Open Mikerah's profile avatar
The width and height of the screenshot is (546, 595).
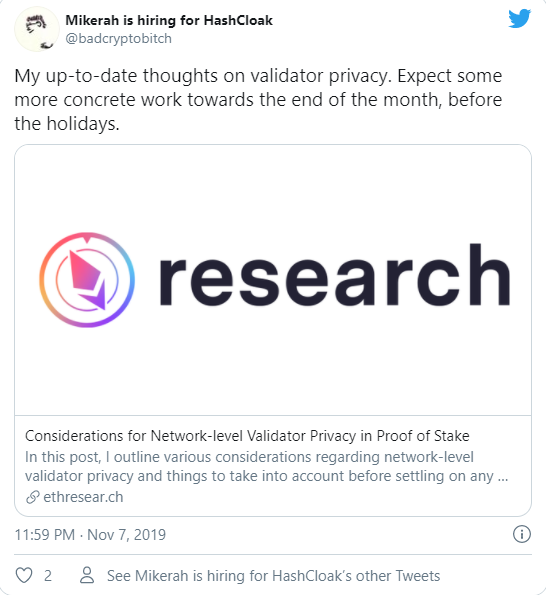[37, 29]
